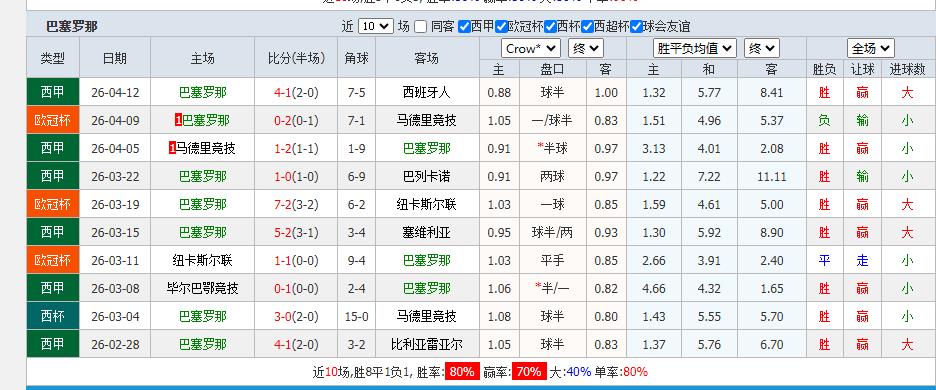This screenshot has width=936, height=390.
Task: Select the 11.11 away odds cell
Action: [x=771, y=177]
